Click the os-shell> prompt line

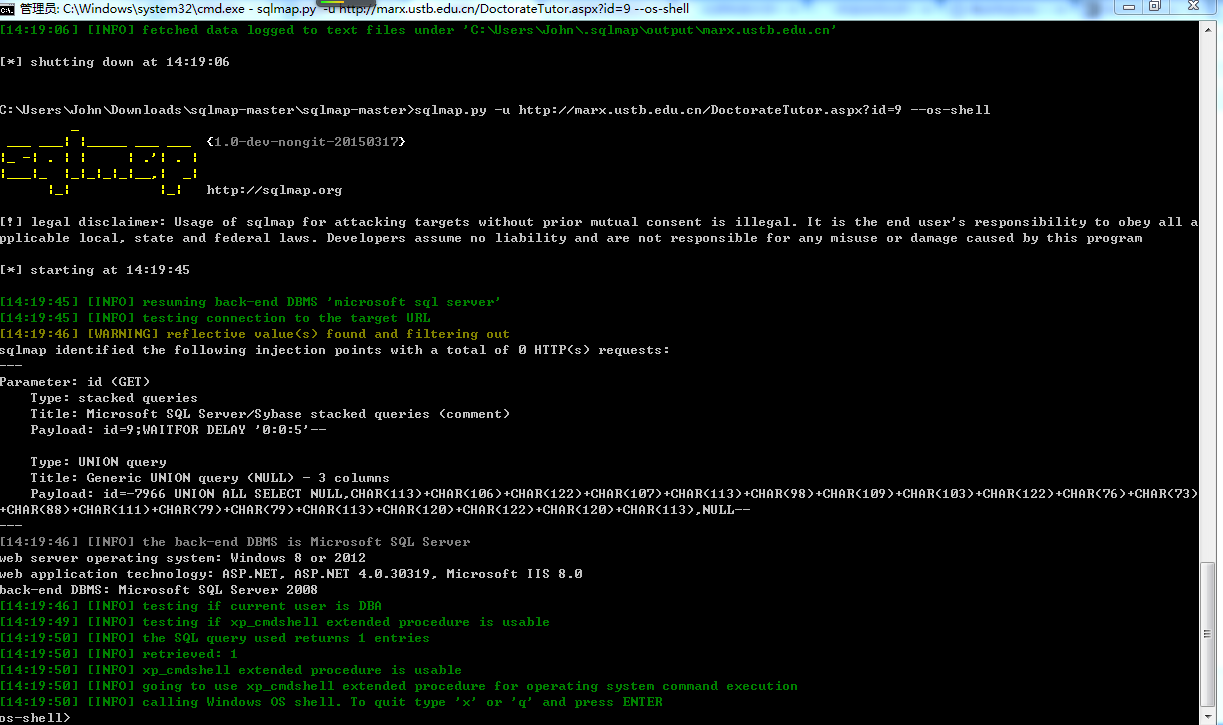click(36, 718)
